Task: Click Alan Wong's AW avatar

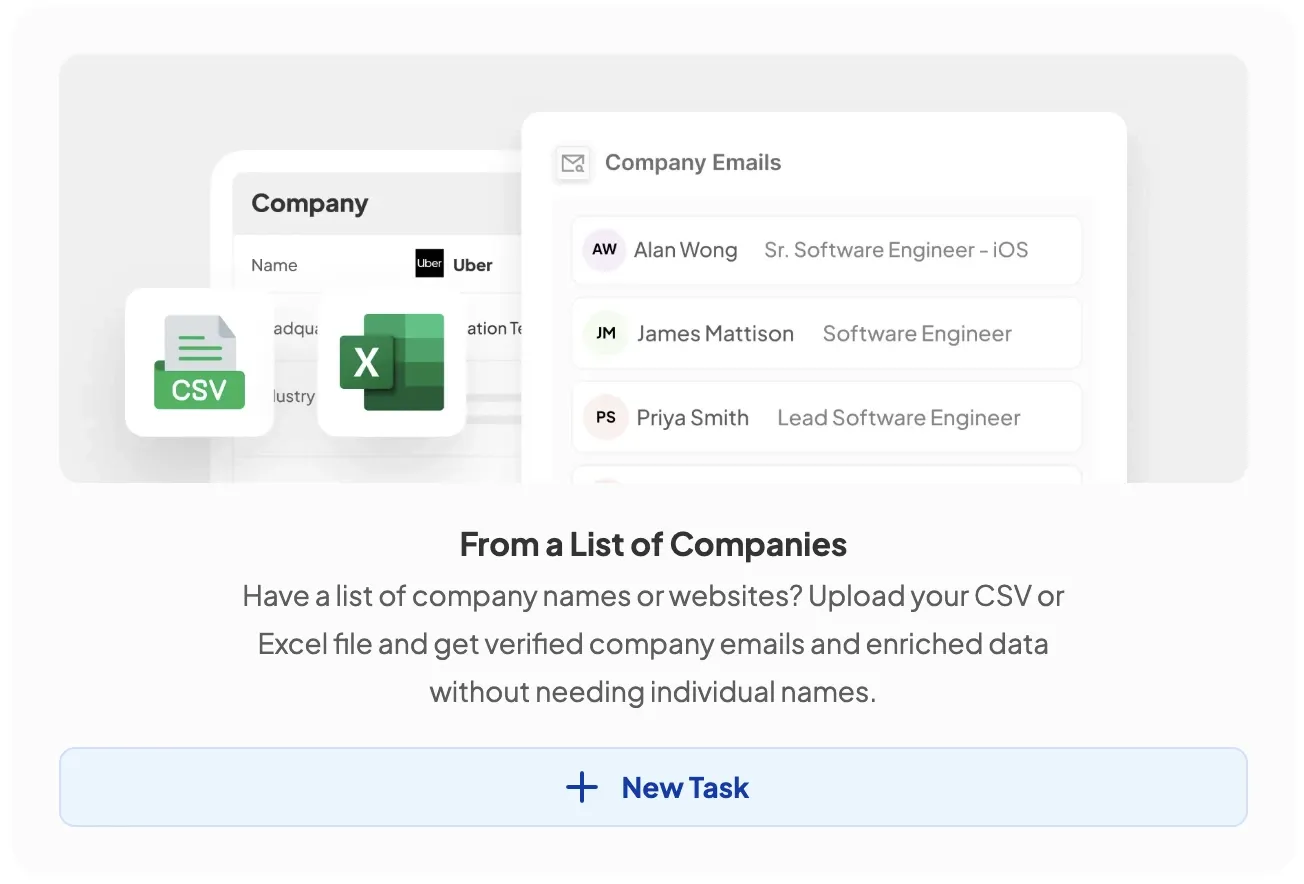Action: point(604,250)
